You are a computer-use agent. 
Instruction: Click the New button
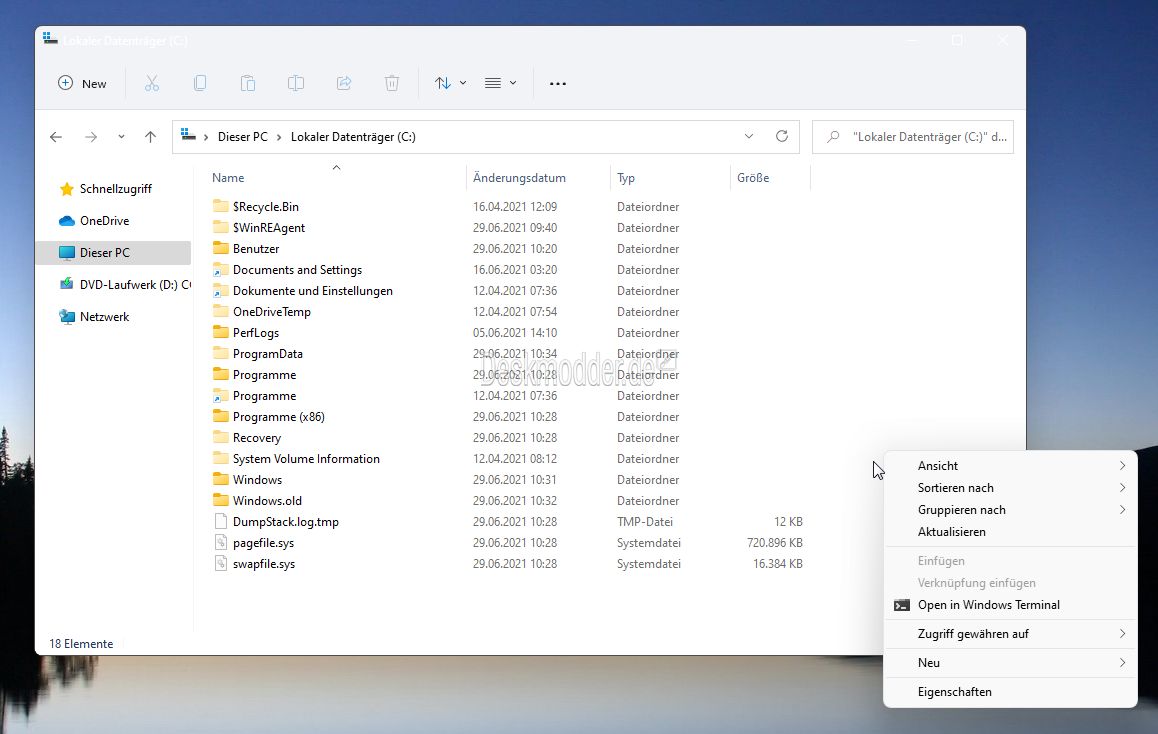[82, 84]
